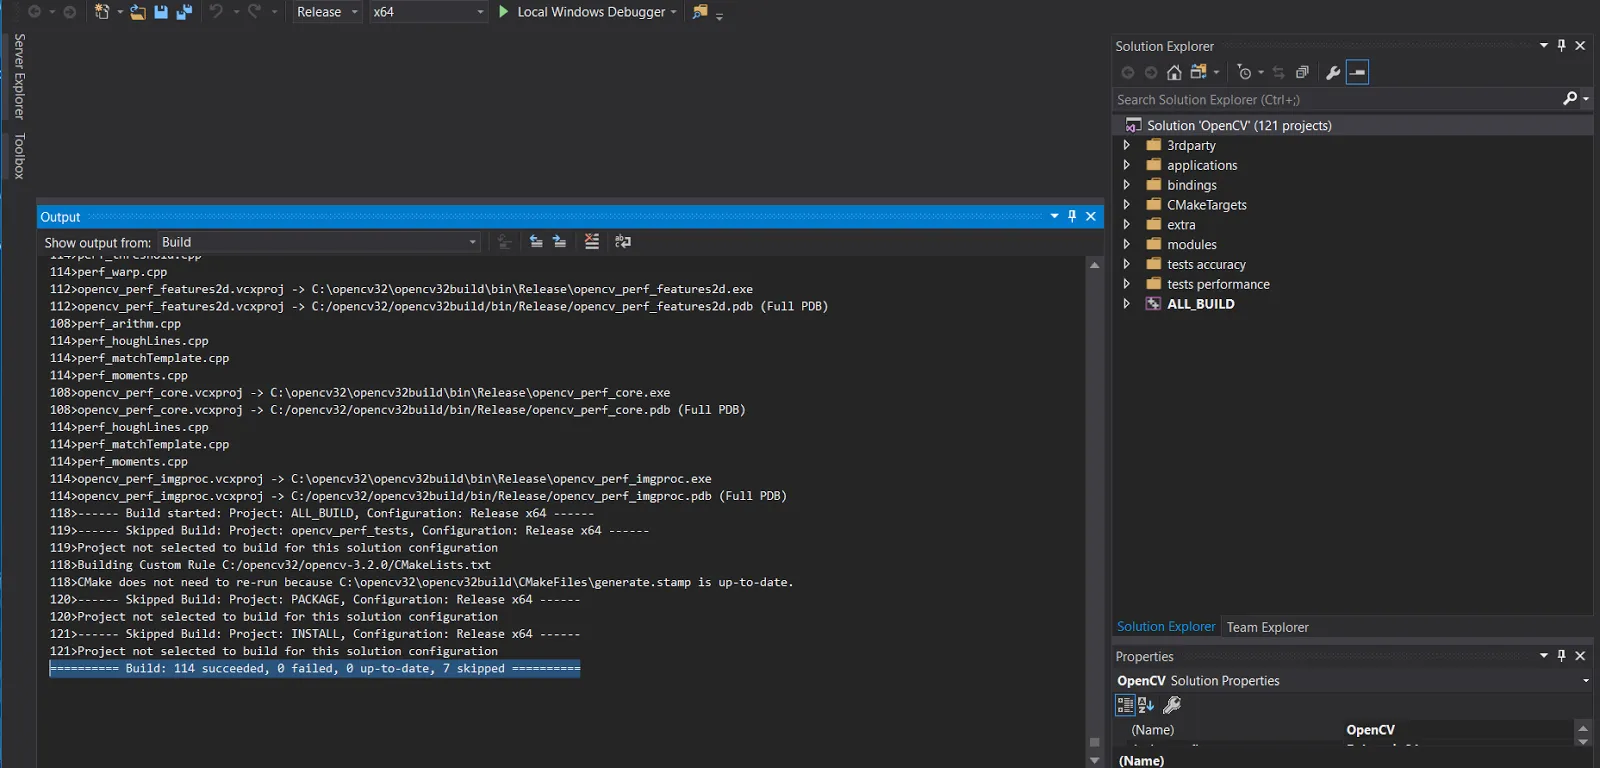Expand the CMakeTargets folder node
The width and height of the screenshot is (1600, 768).
point(1127,204)
